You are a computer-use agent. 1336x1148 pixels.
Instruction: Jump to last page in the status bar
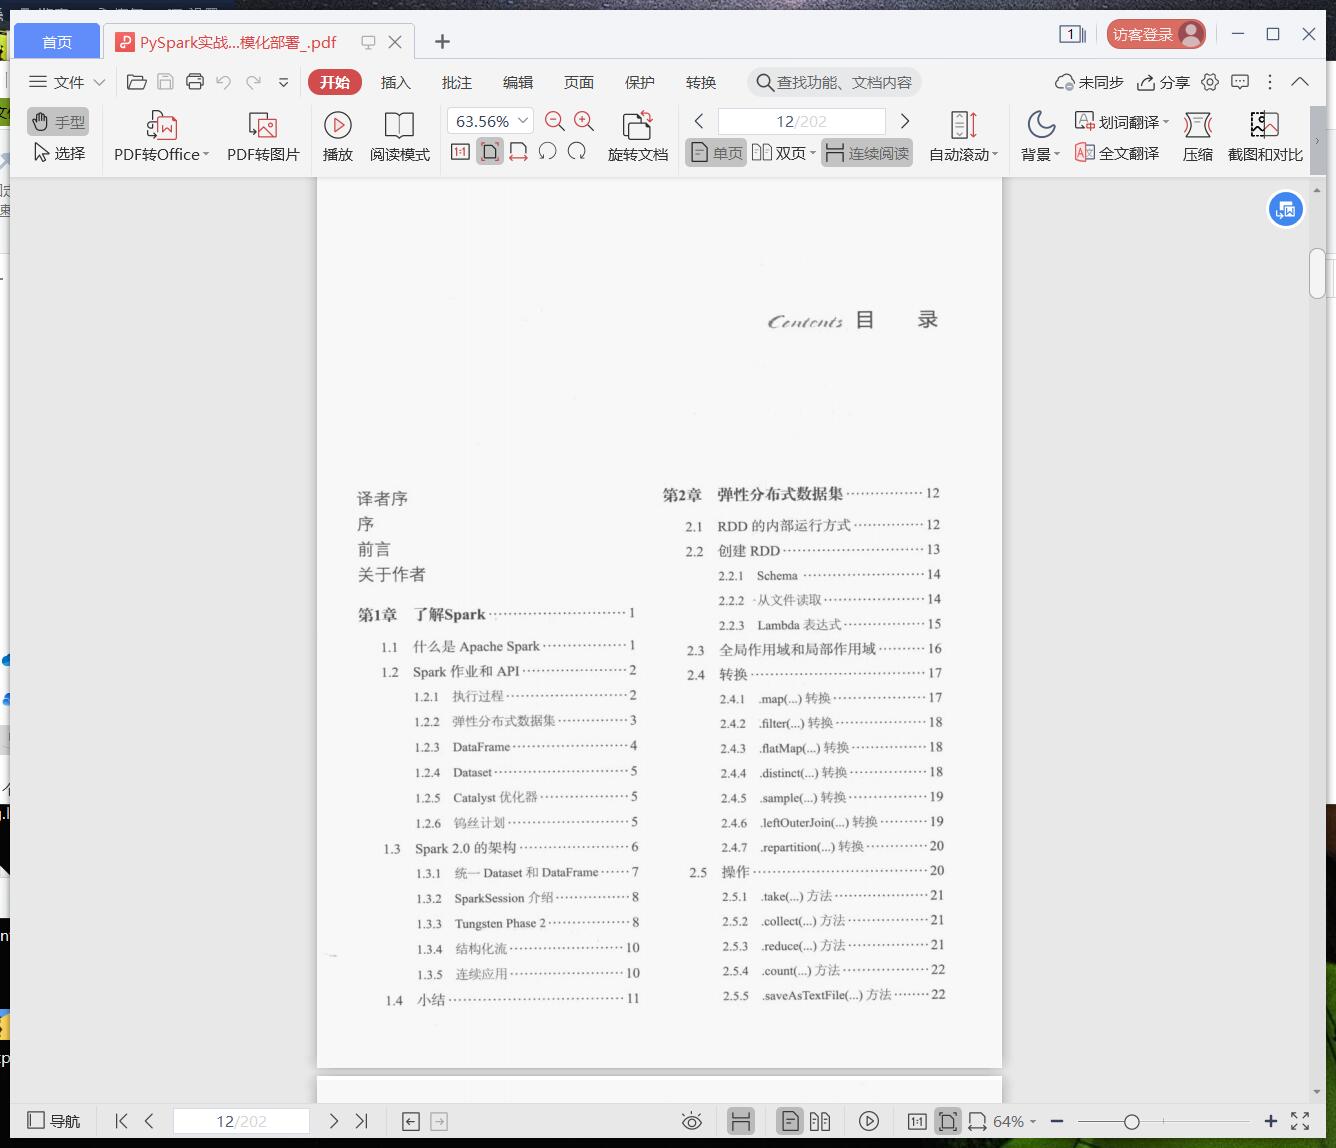(362, 1121)
